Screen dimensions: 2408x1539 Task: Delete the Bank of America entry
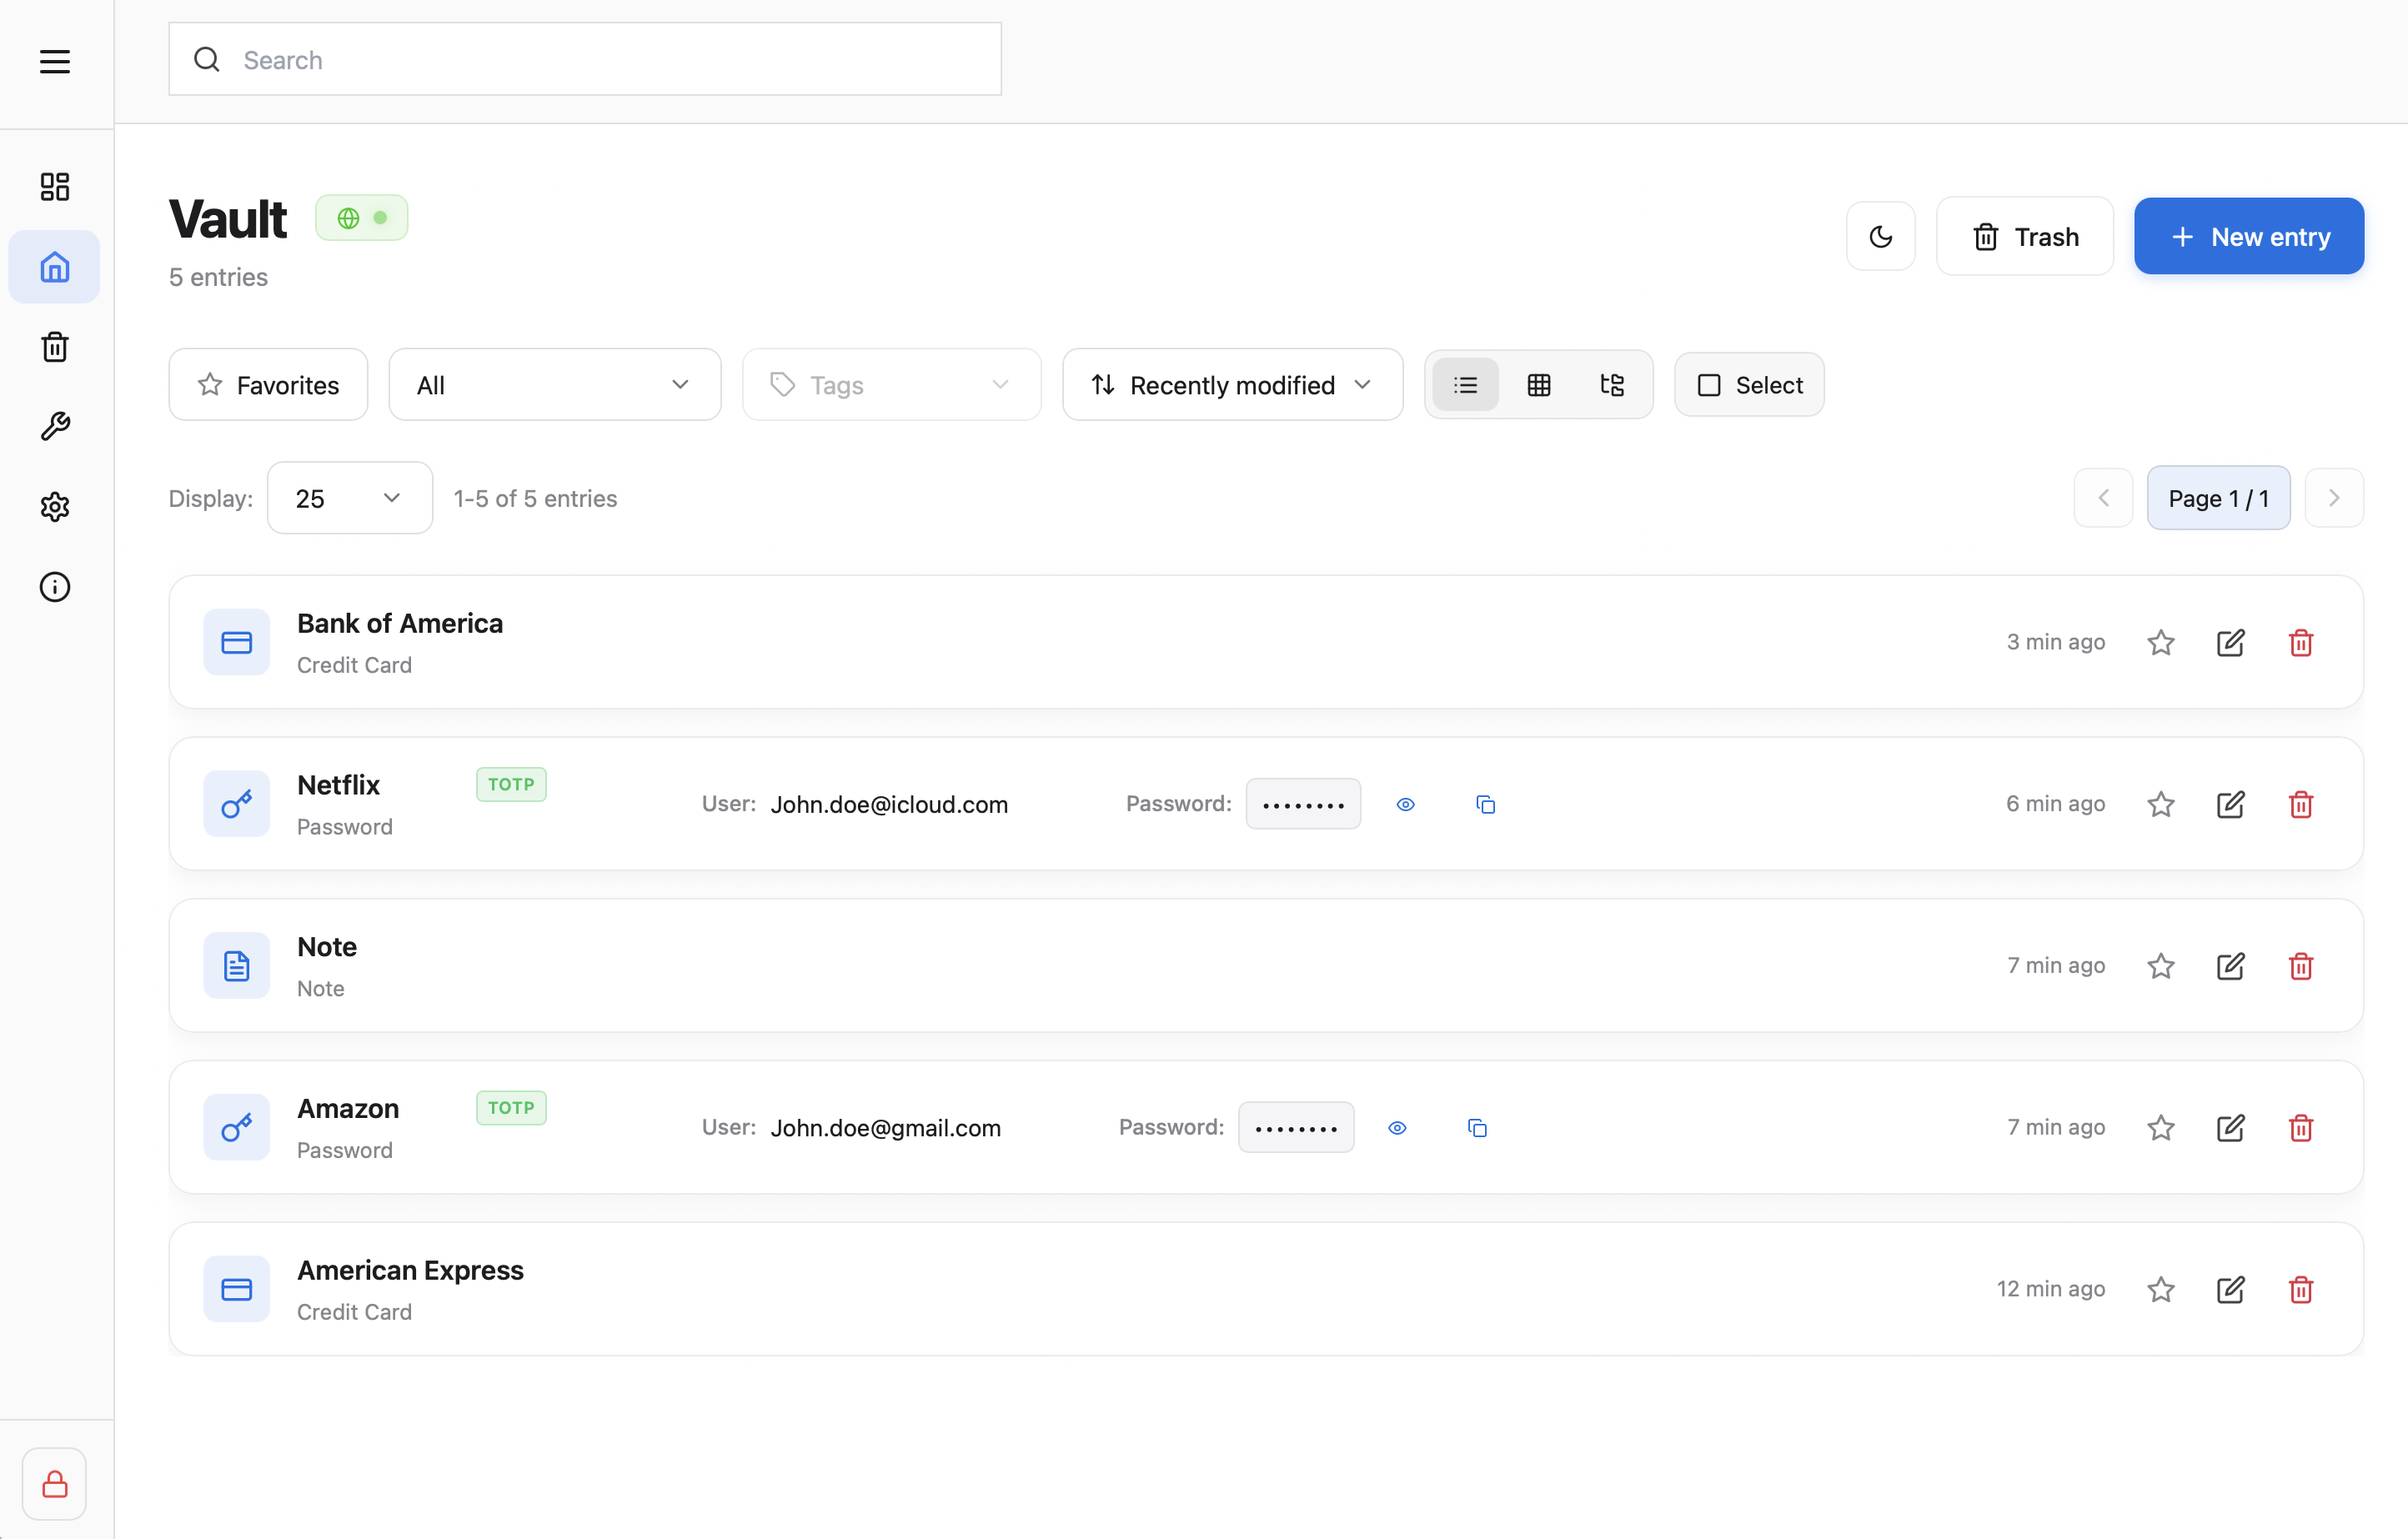2300,642
